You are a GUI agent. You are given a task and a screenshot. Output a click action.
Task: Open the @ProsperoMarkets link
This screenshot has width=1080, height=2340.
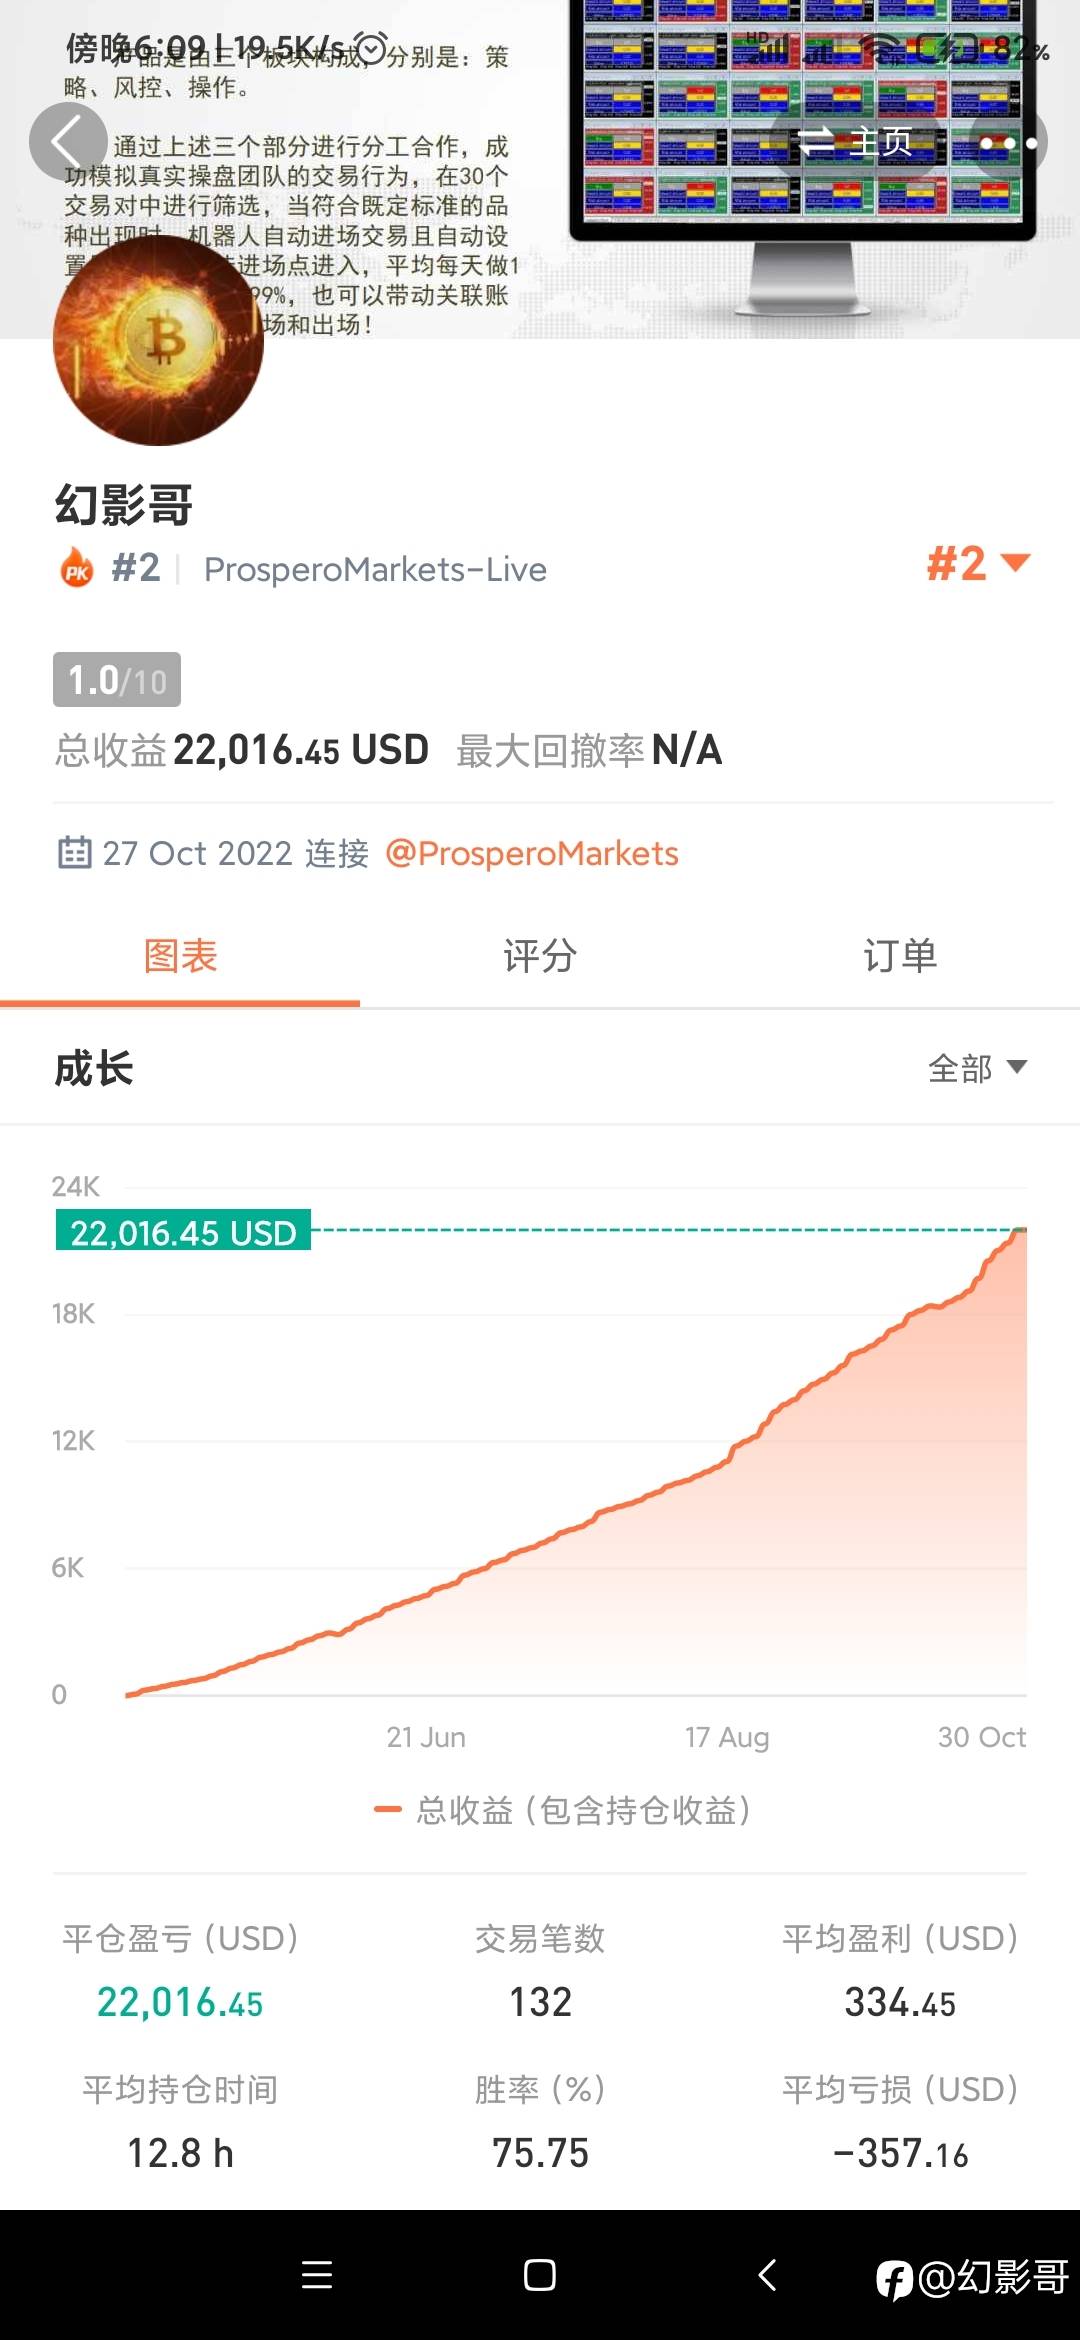531,853
